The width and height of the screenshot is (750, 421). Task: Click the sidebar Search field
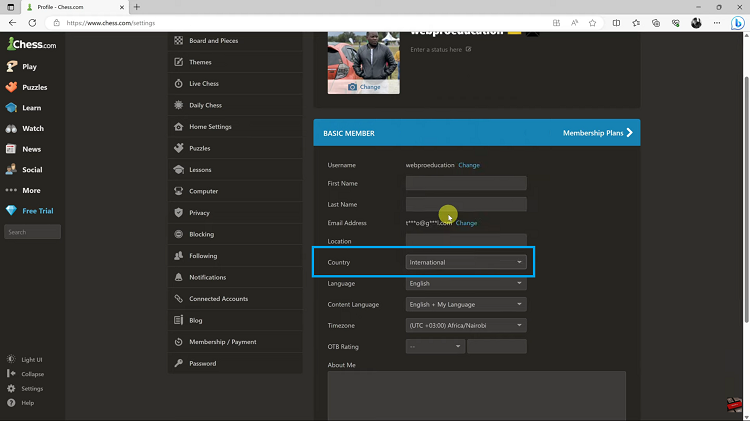pyautogui.click(x=33, y=232)
